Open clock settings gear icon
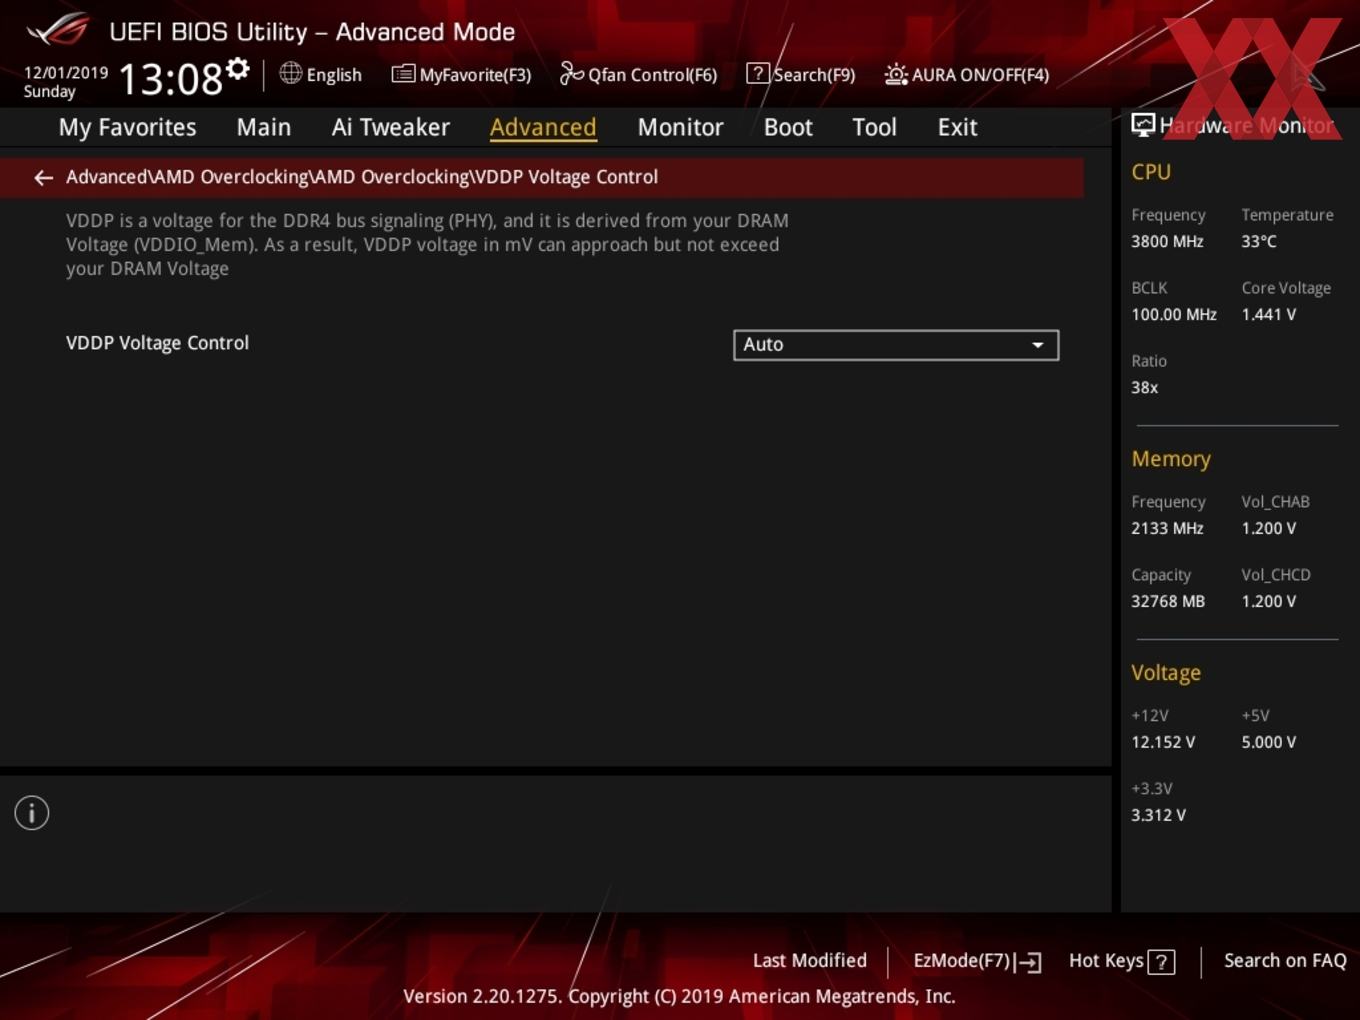 238,68
